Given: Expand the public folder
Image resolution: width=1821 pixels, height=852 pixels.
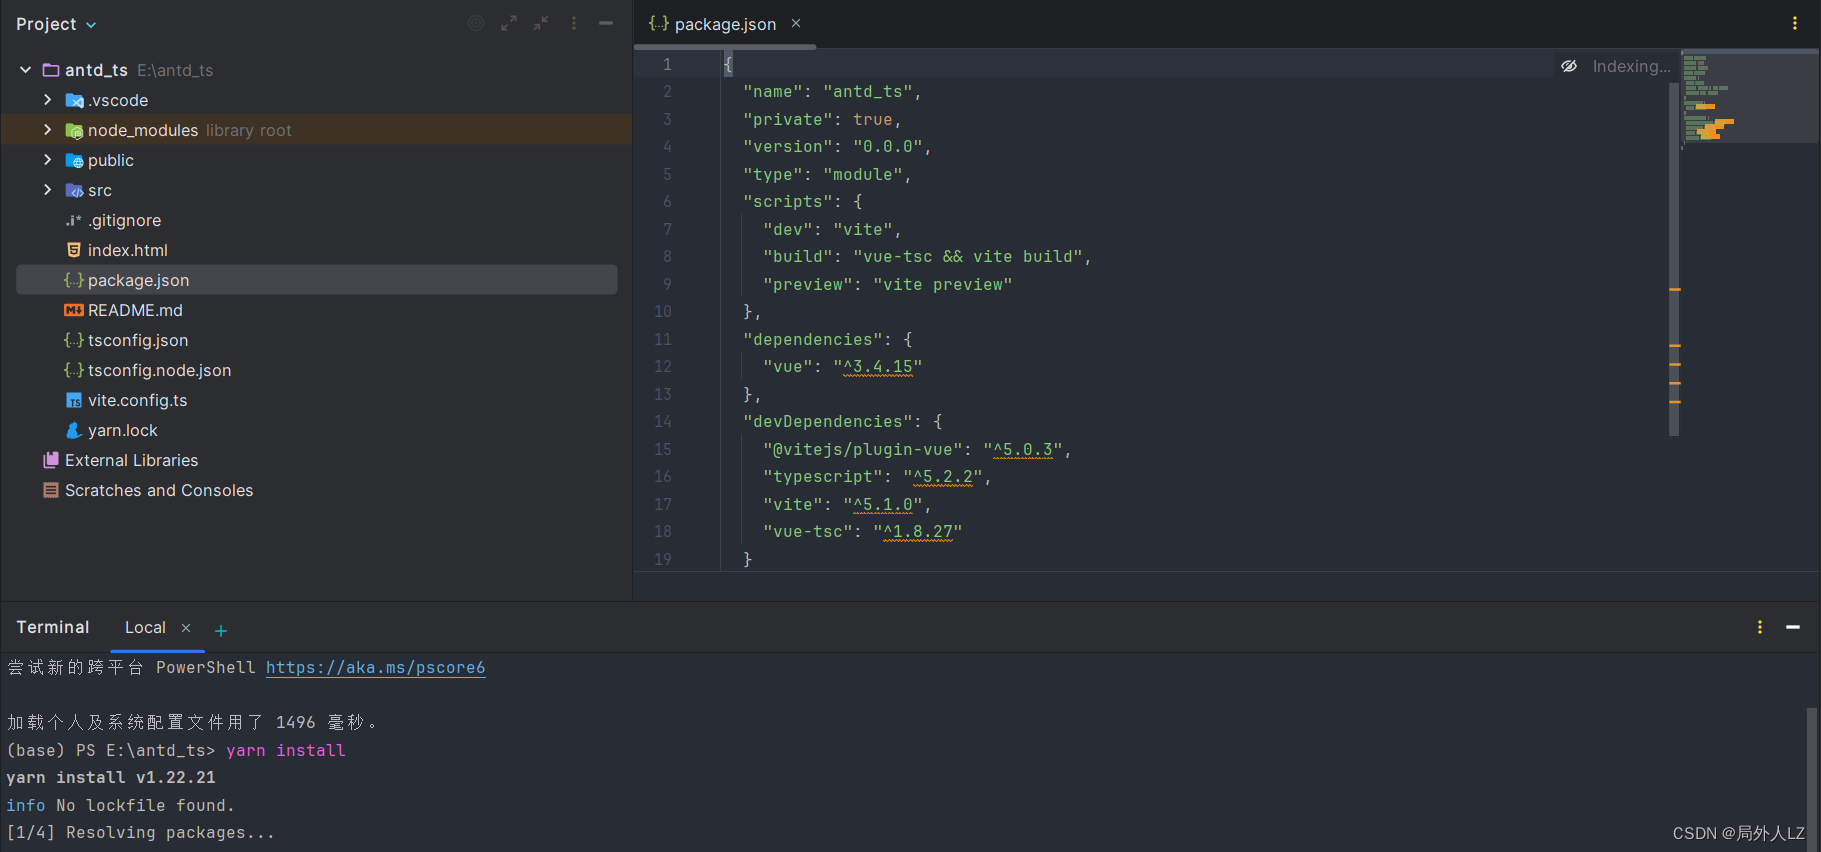Looking at the screenshot, I should 47,160.
